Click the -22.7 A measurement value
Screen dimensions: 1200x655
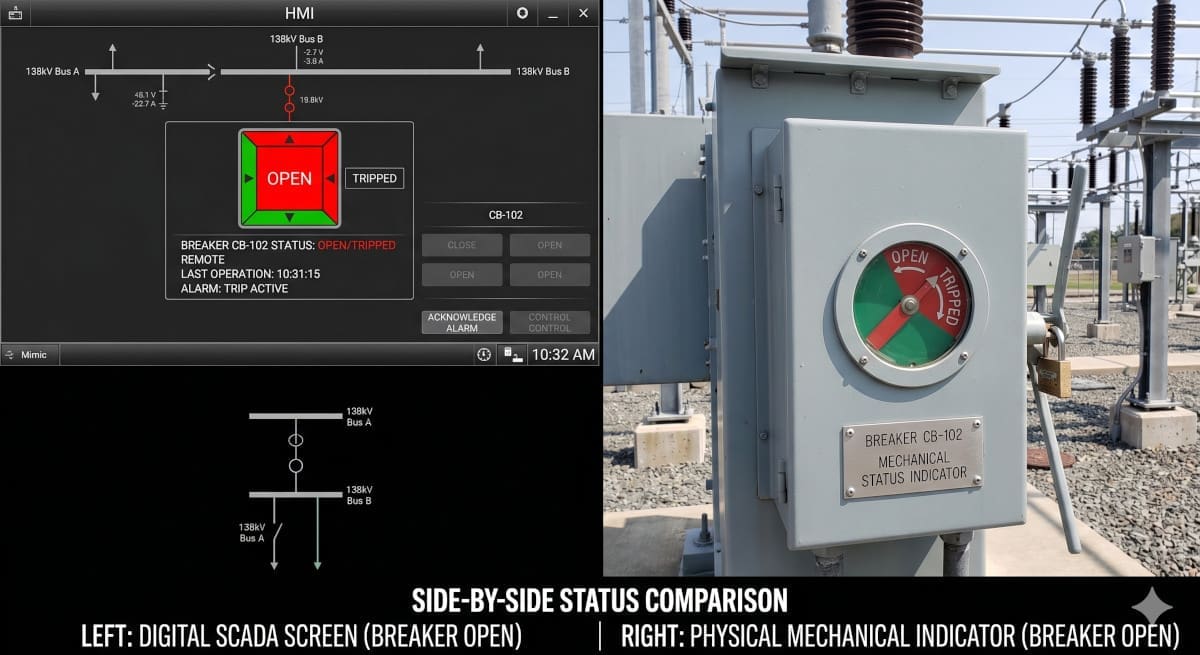tap(144, 104)
